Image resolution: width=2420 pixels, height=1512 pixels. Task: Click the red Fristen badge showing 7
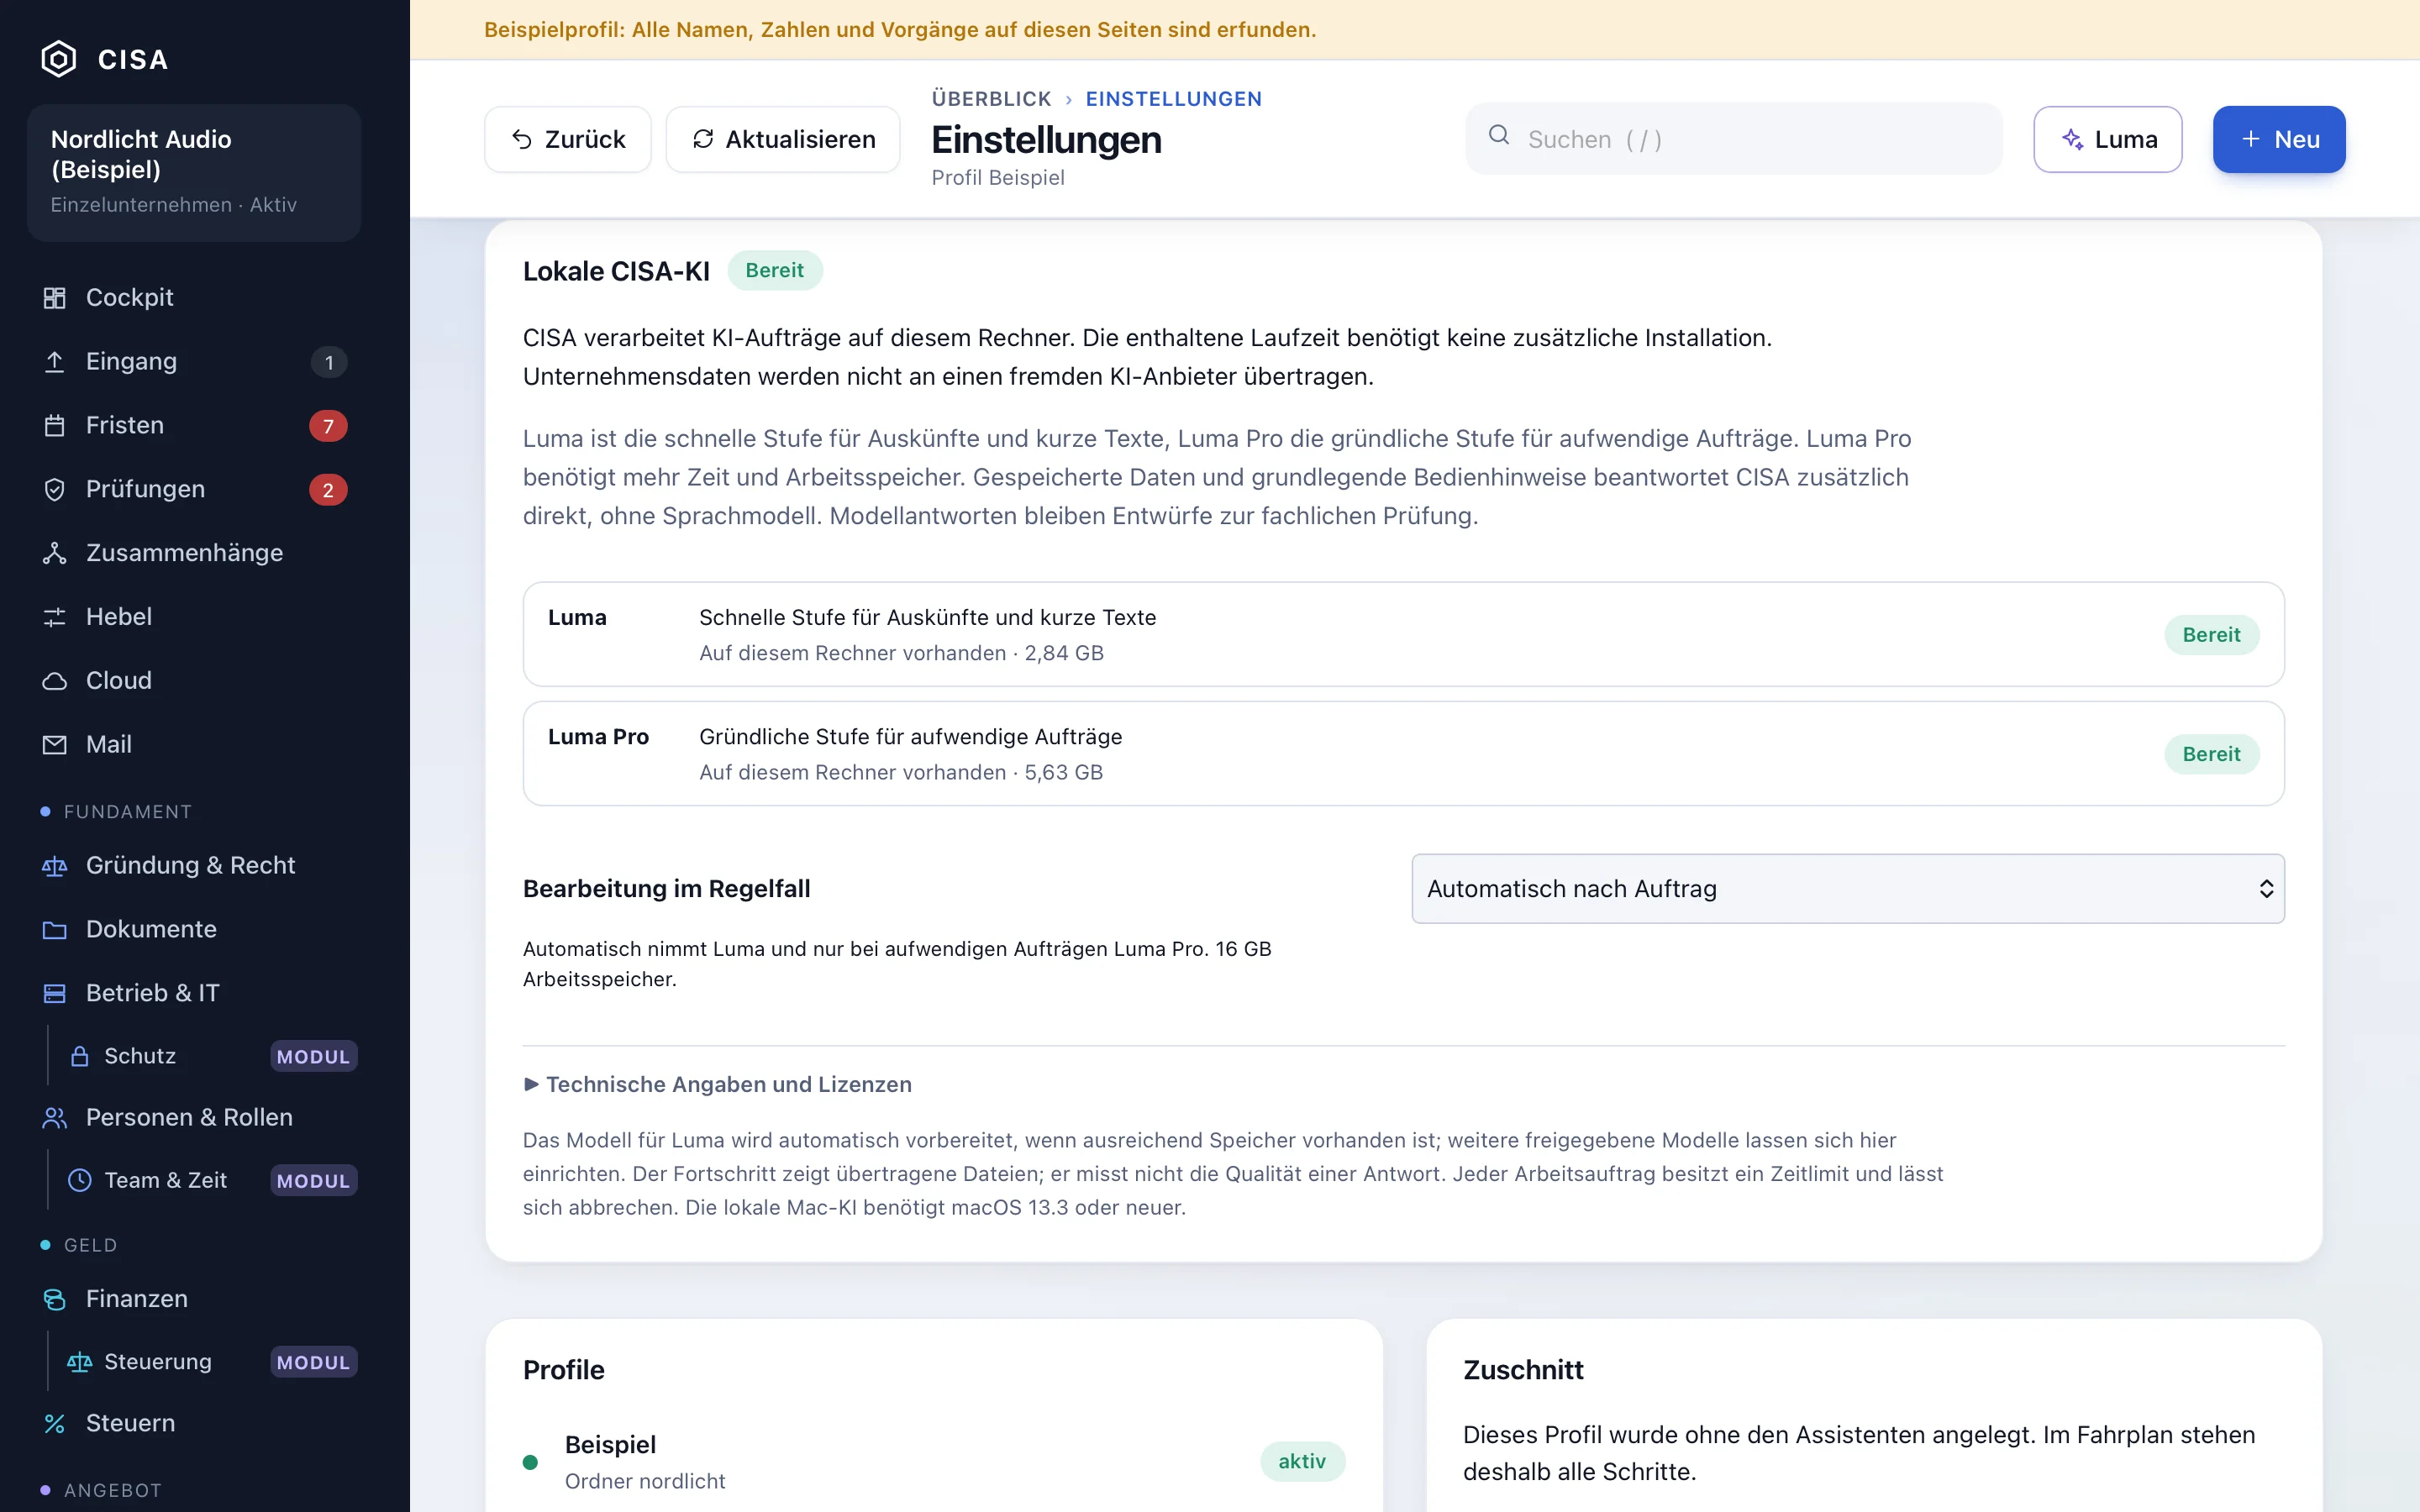[x=328, y=426]
